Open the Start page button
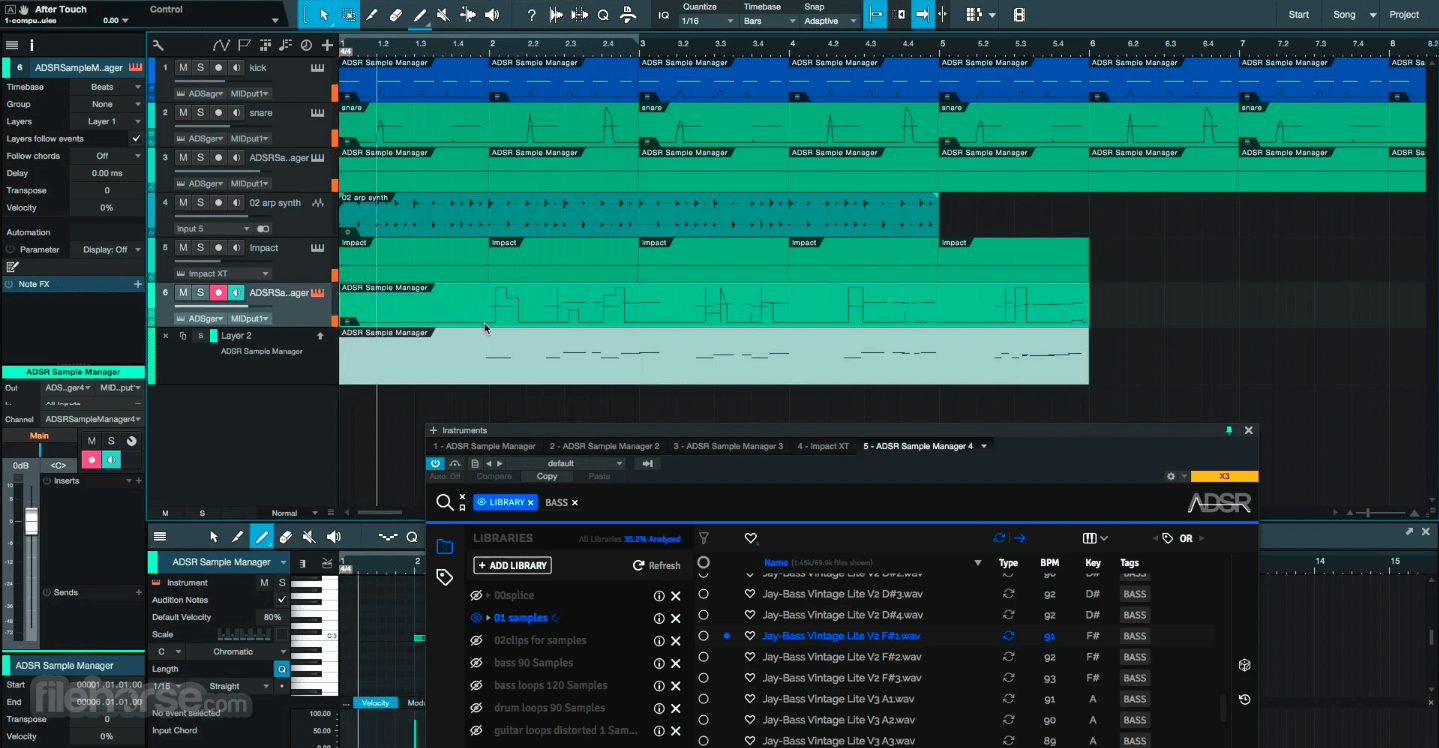The height and width of the screenshot is (748, 1439). click(1299, 15)
